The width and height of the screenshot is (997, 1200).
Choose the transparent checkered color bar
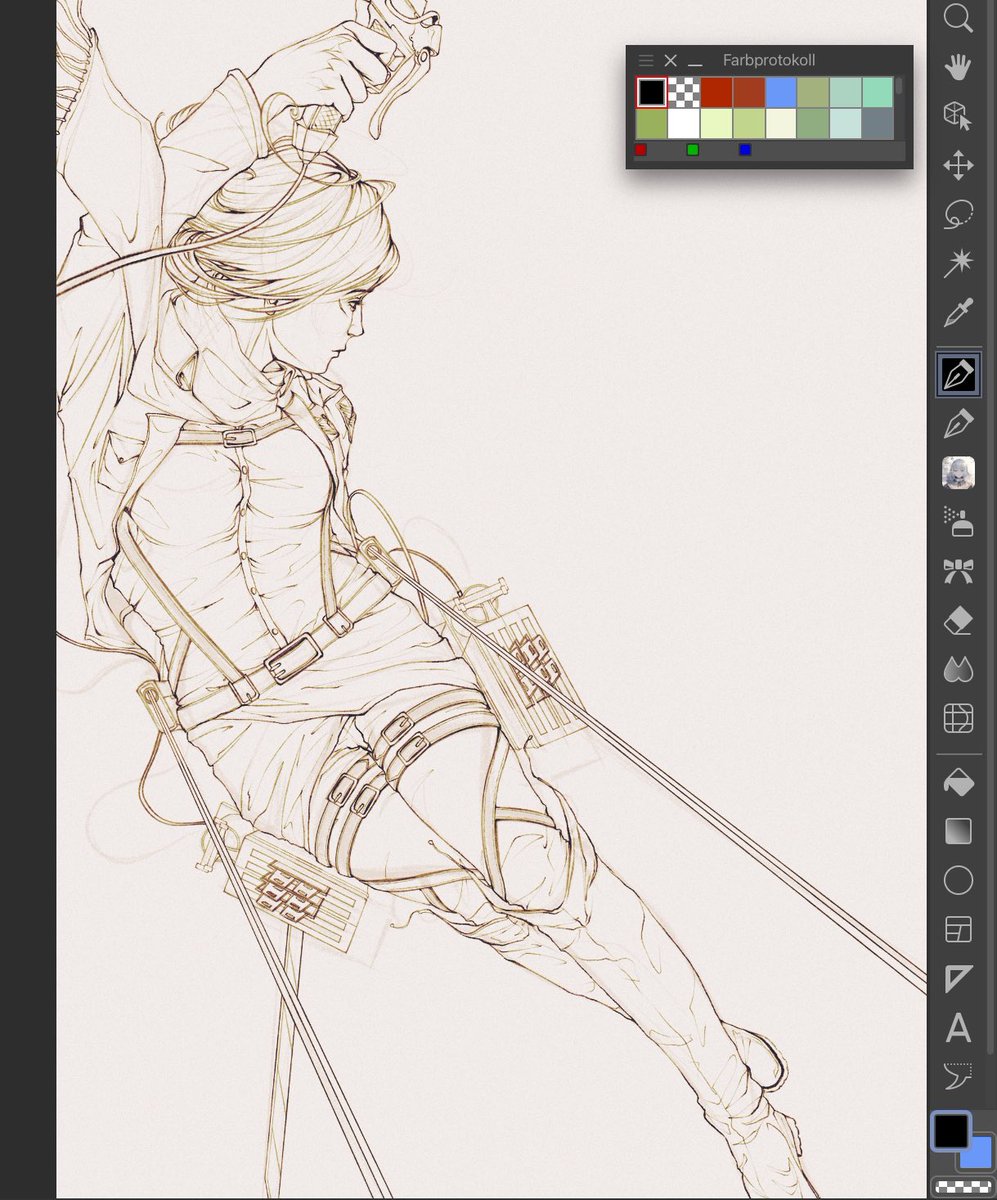961,1187
